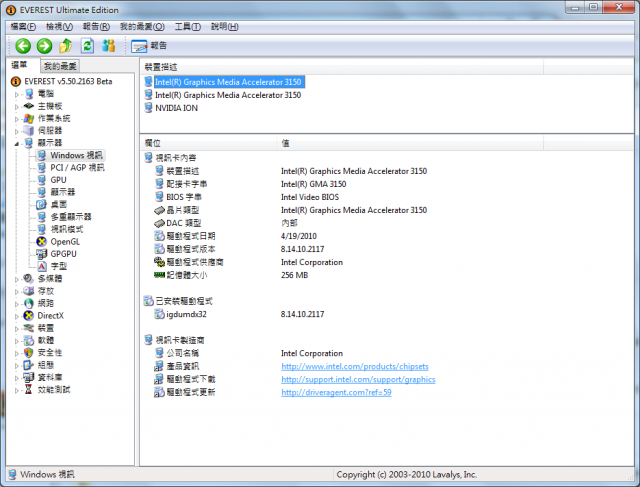Click the 作業系統 Windows icon in the tree
Screen dimensions: 640x487
pyautogui.click(x=28, y=118)
